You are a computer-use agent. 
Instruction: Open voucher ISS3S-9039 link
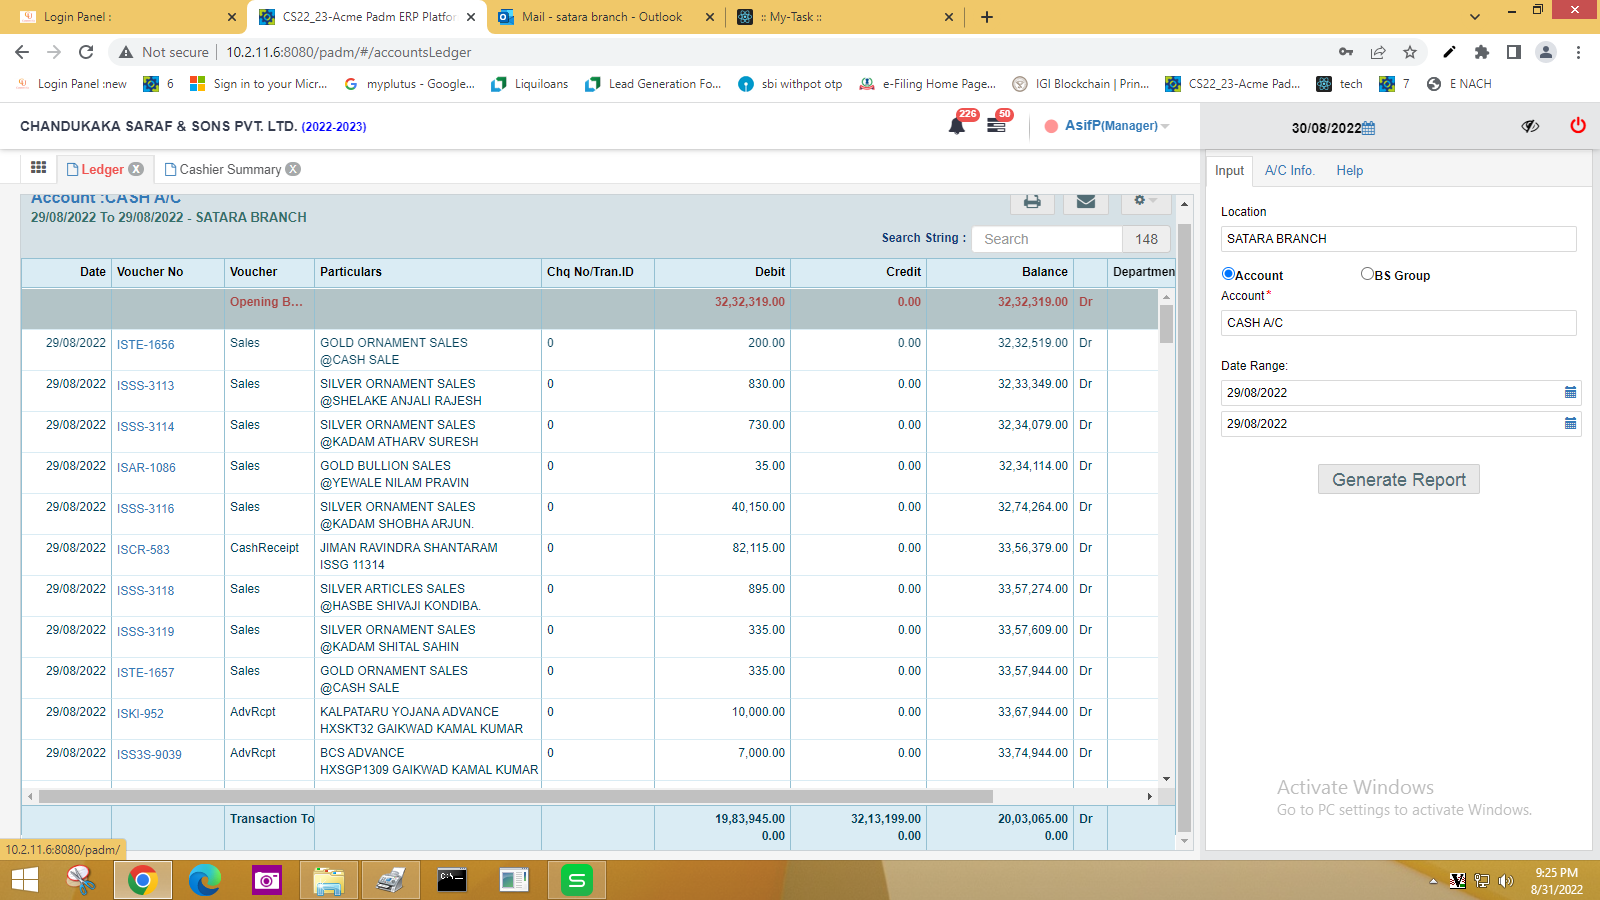149,755
